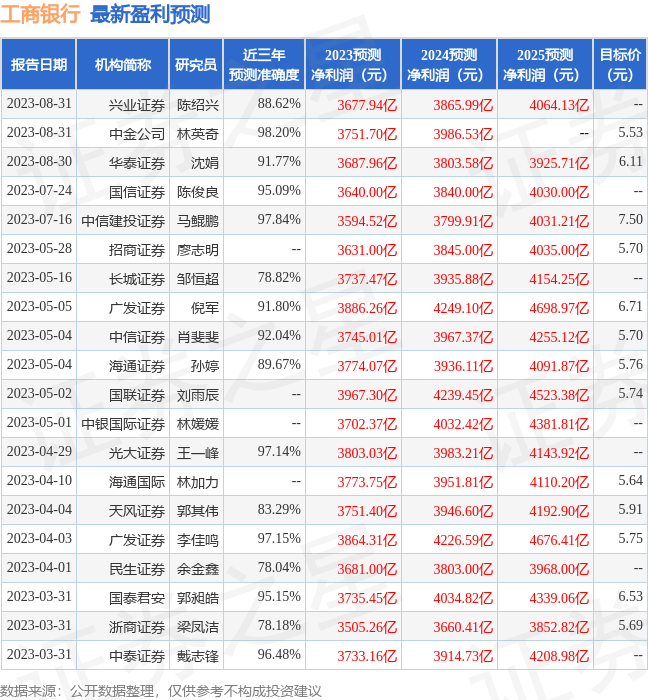Click report date 2023-04-29

(x=39, y=452)
